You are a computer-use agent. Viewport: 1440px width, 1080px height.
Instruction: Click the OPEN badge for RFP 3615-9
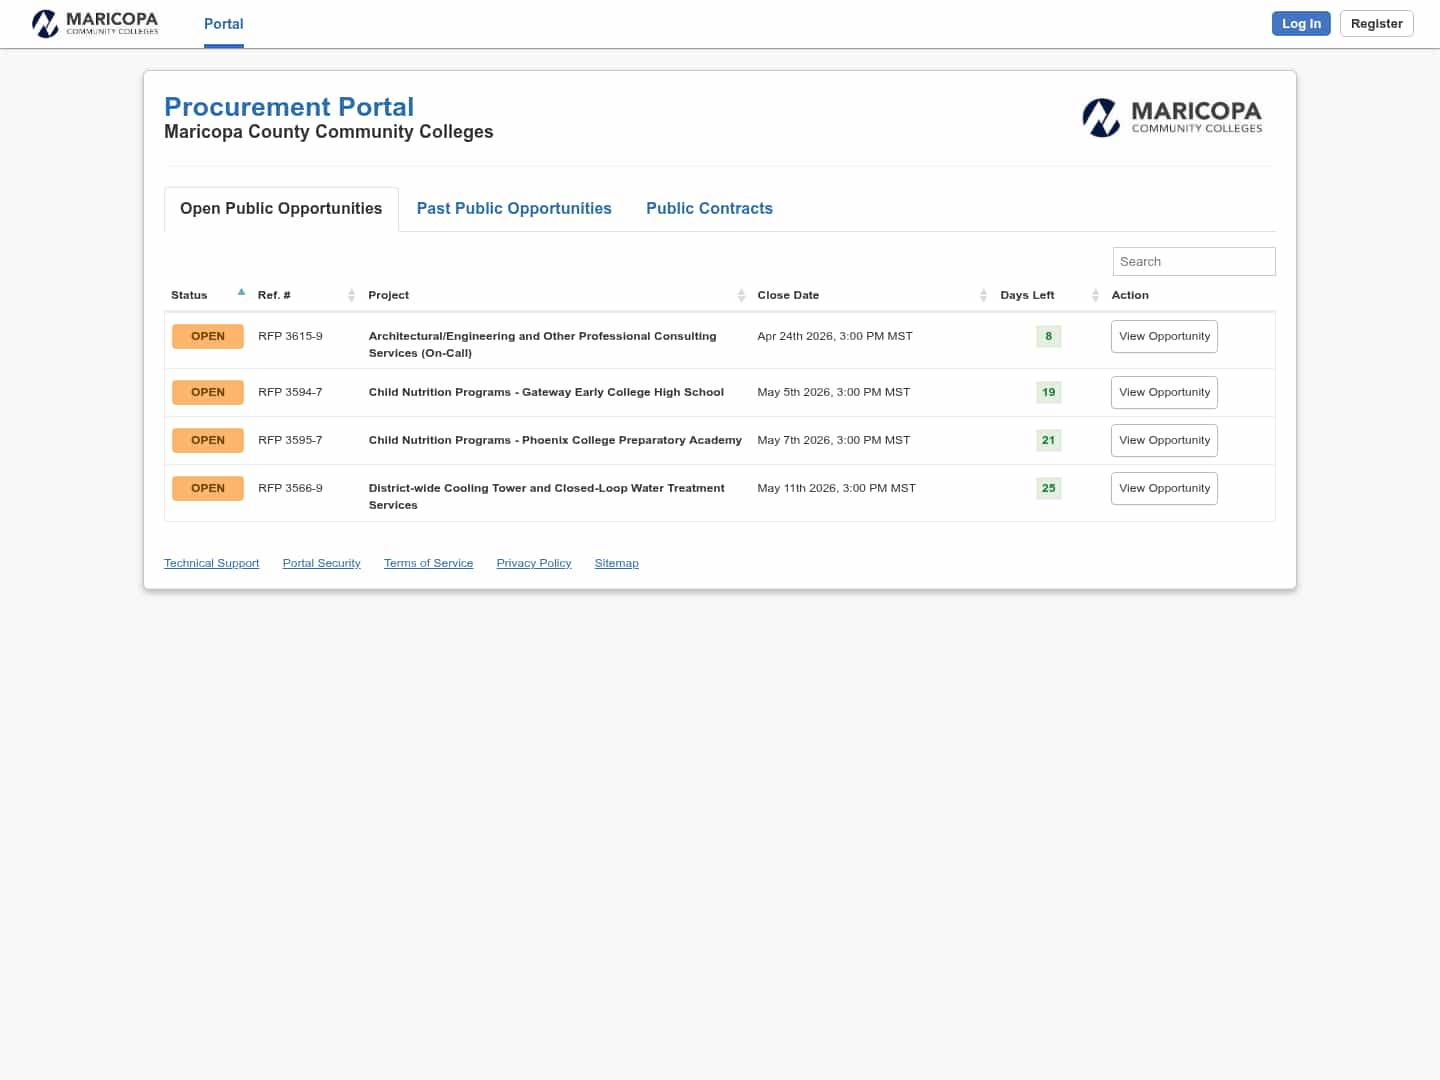click(x=208, y=336)
